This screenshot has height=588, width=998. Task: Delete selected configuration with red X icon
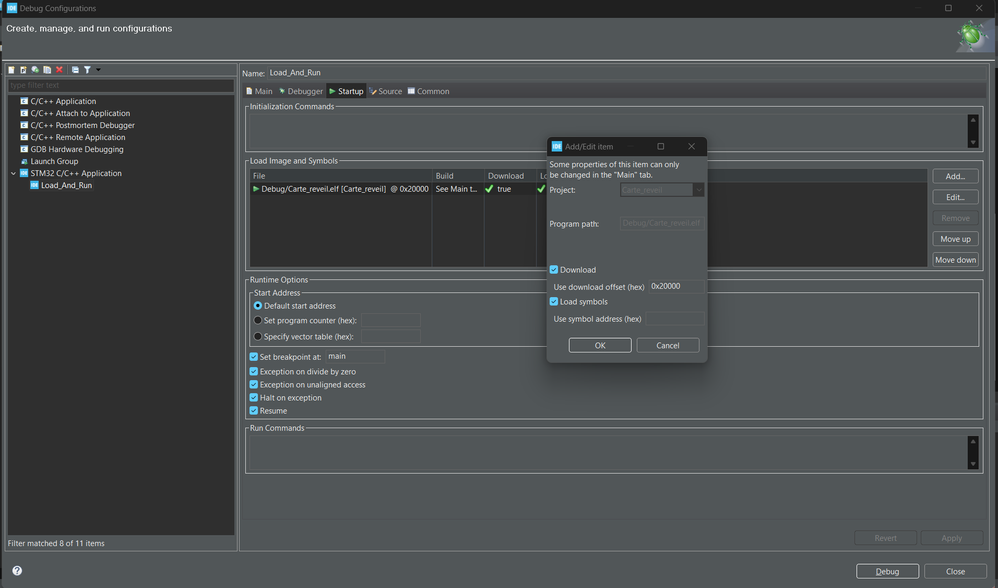click(x=59, y=70)
